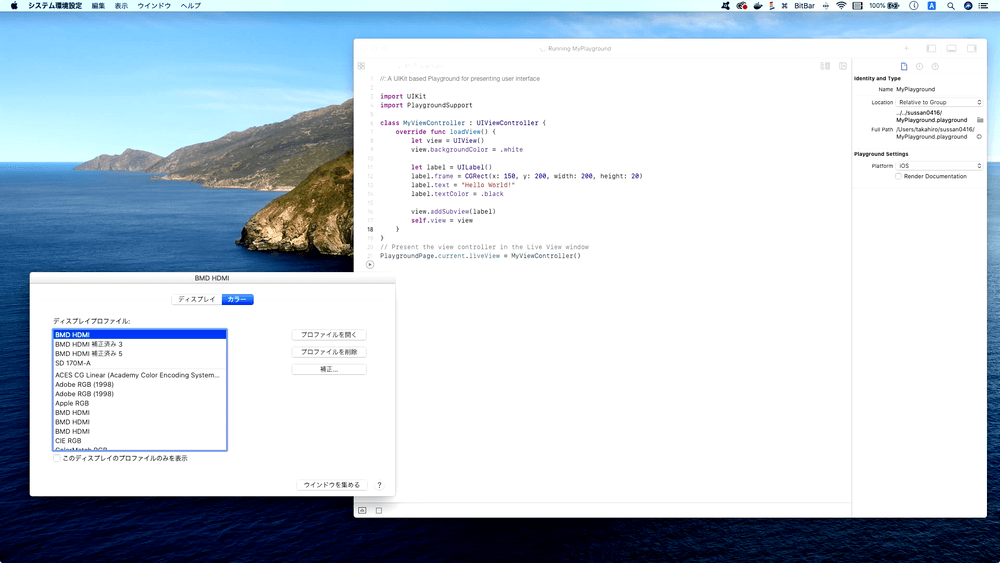
Task: Open the editor options menu
Action: tap(825, 66)
